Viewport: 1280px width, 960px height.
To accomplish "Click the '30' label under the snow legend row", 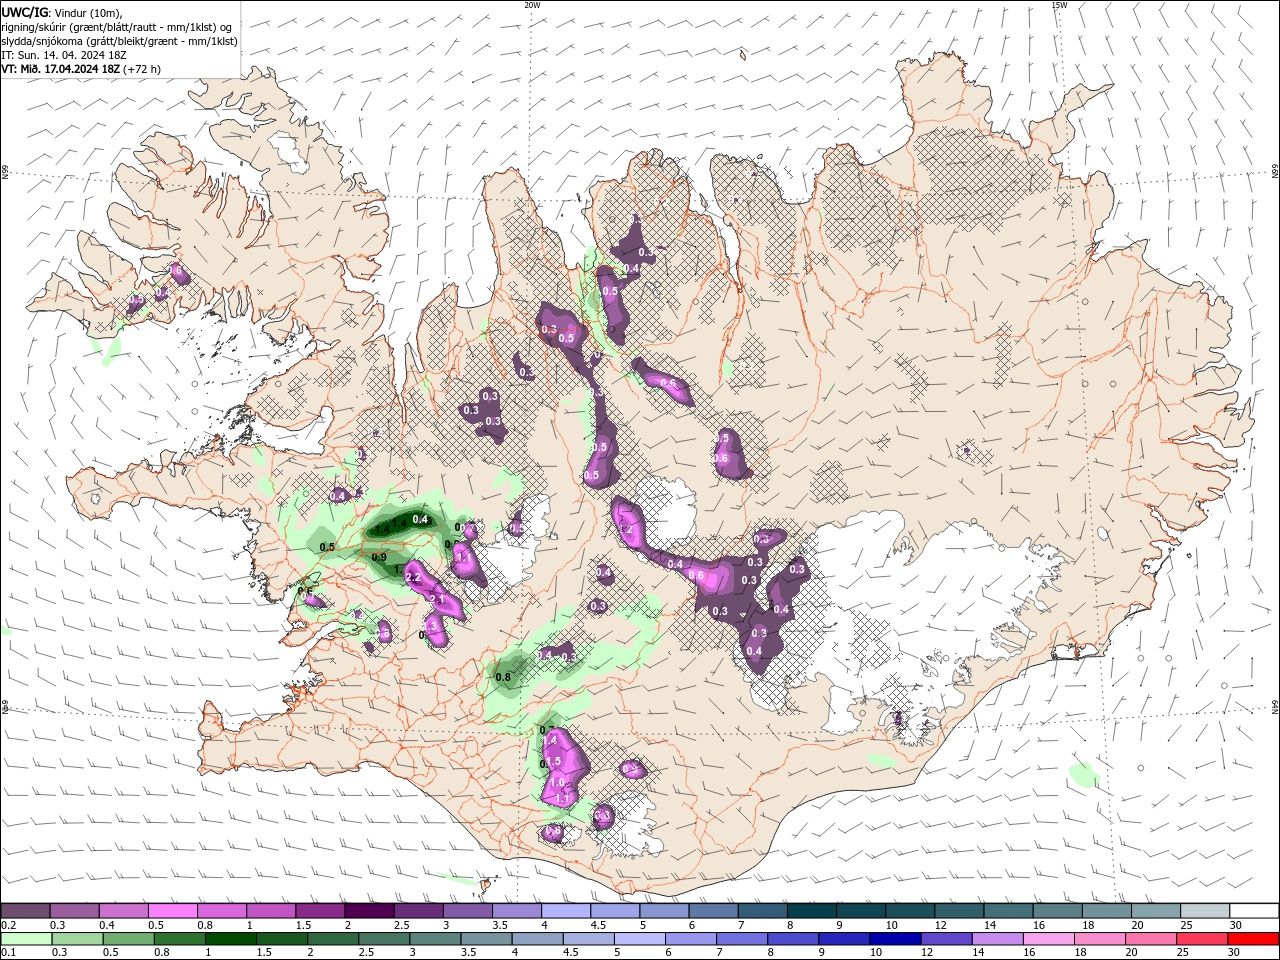I will click(1236, 925).
